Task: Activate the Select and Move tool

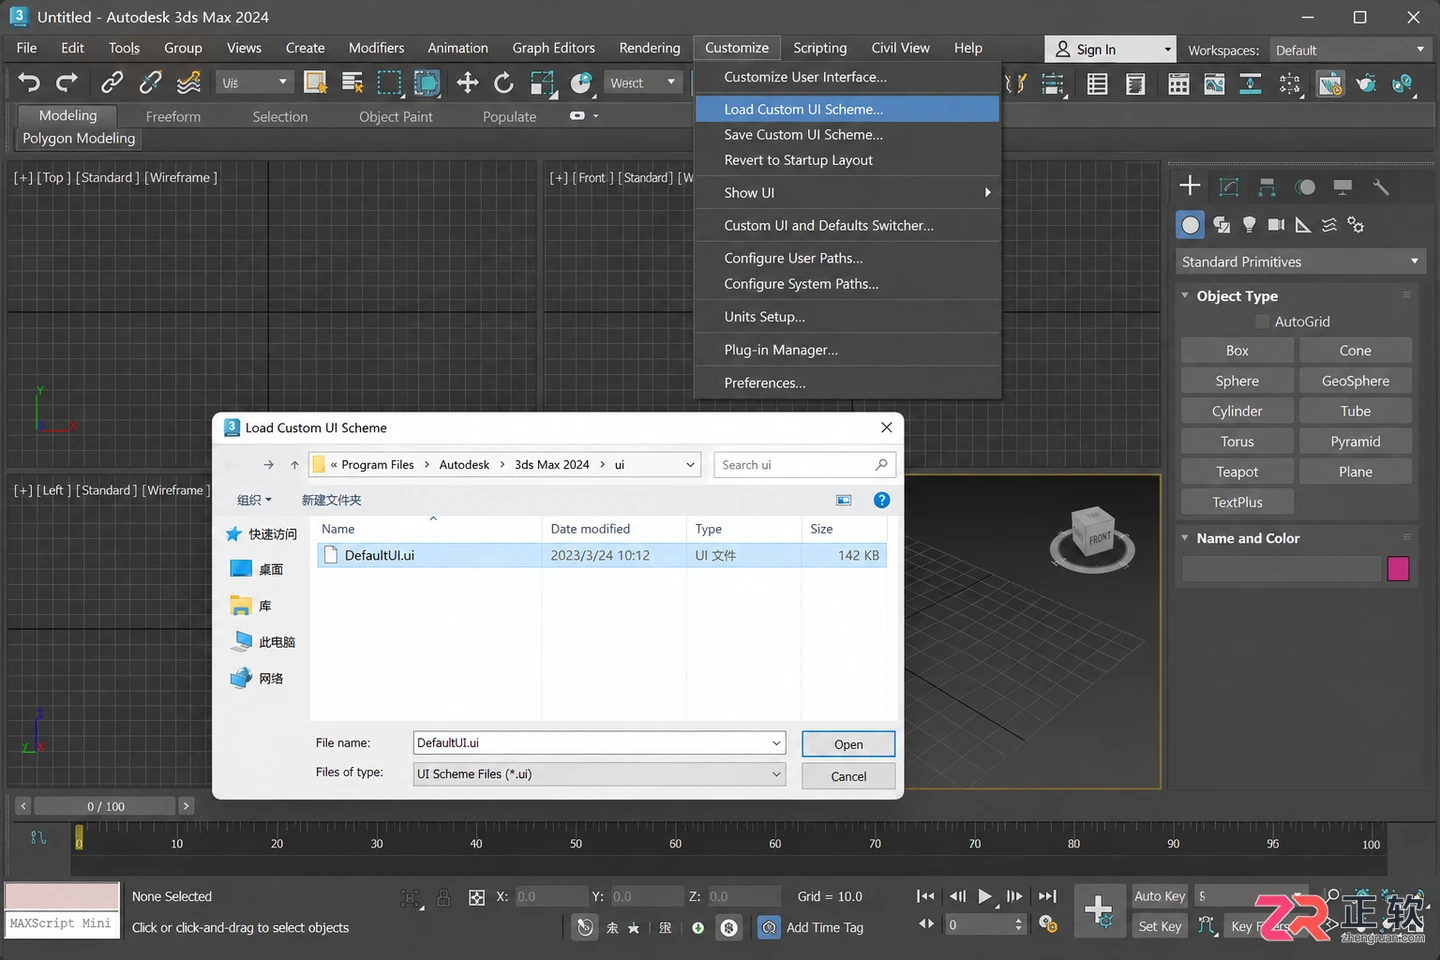Action: 467,83
